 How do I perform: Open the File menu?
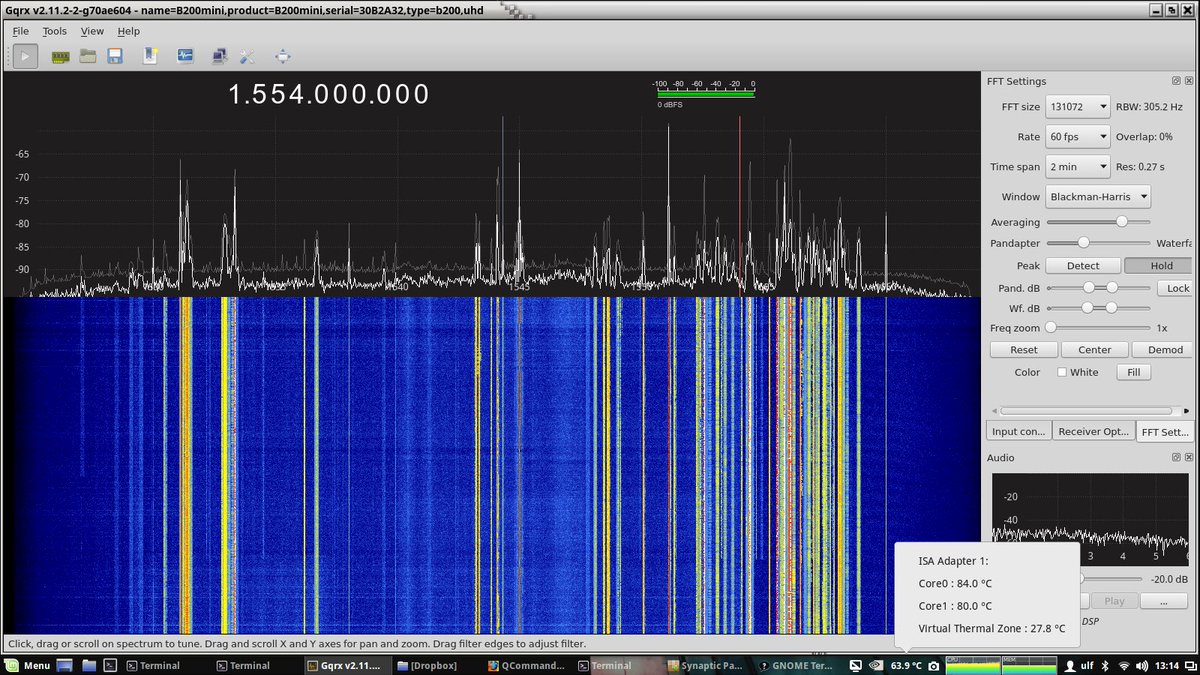point(21,31)
